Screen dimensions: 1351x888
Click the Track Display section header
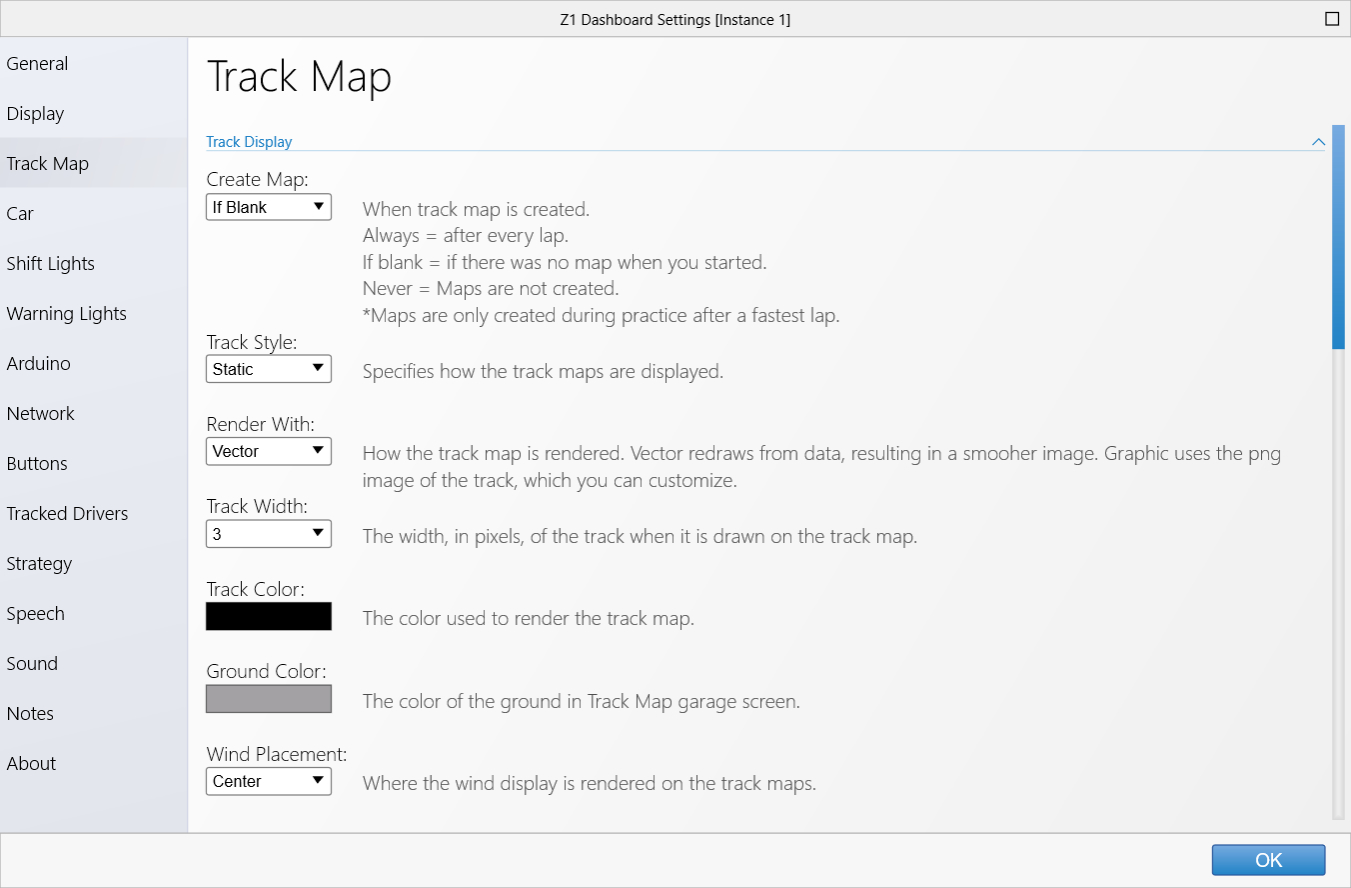pos(249,142)
